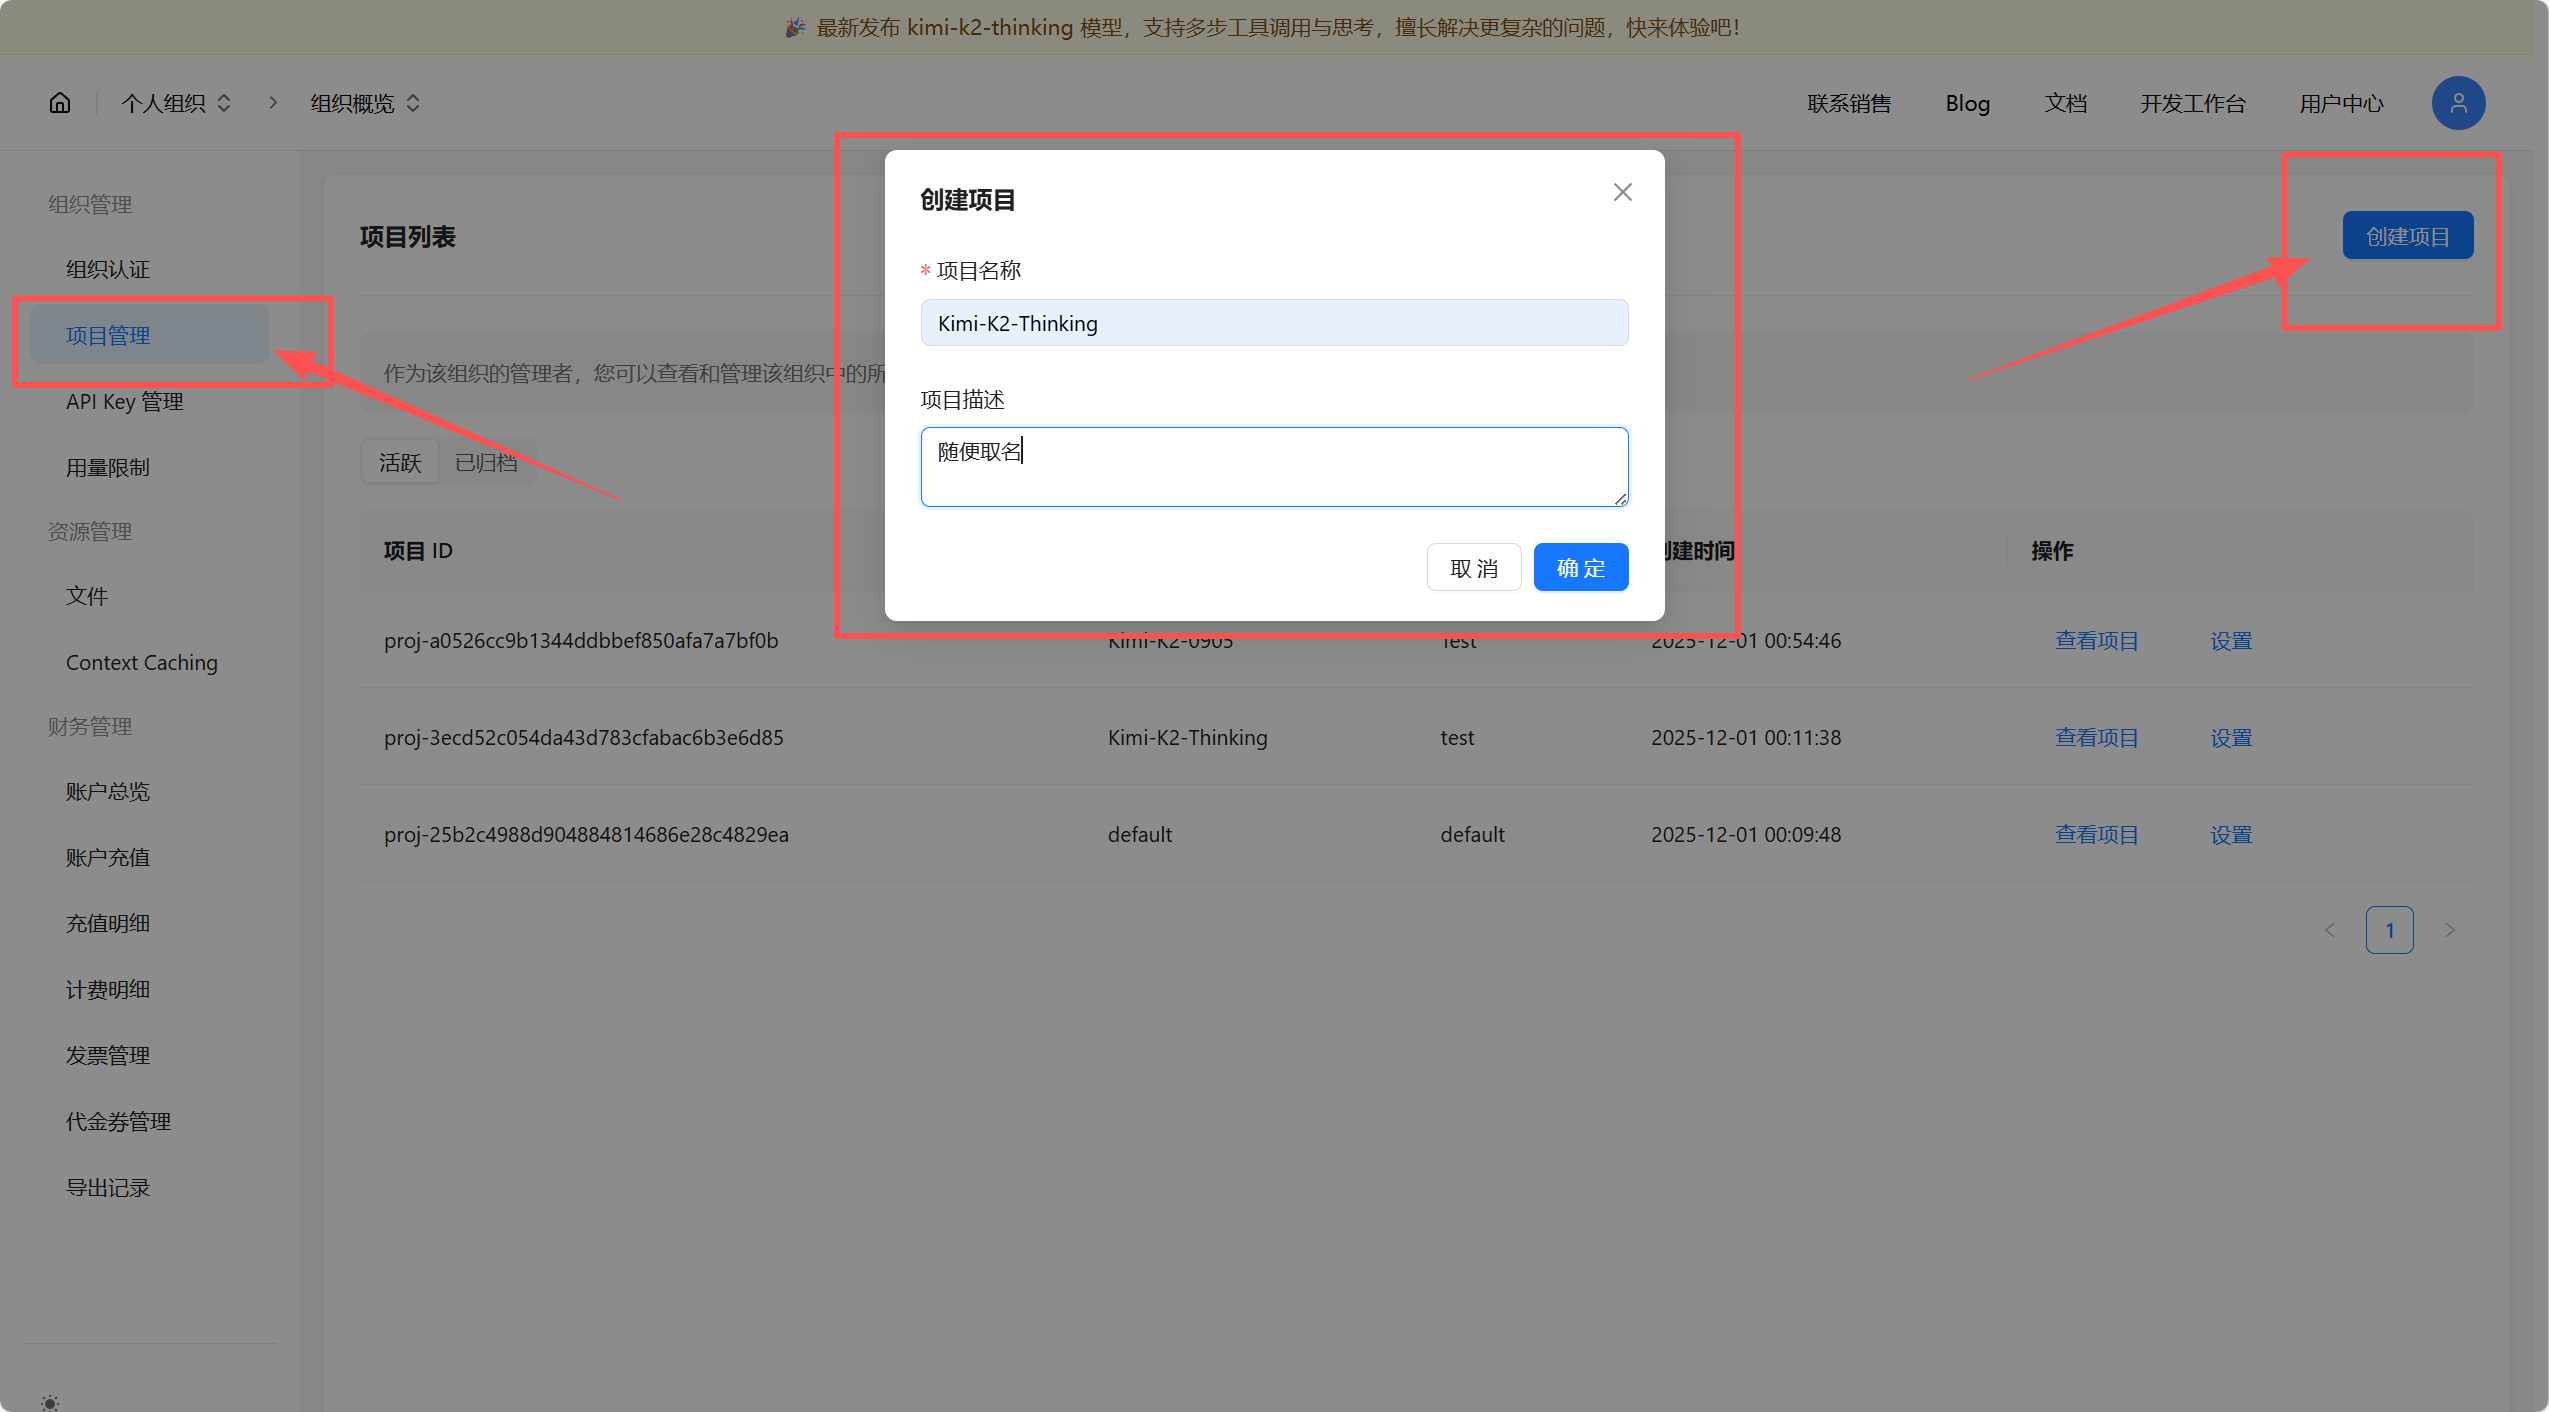The height and width of the screenshot is (1412, 2549).
Task: Go to next page using right arrow
Action: click(x=2451, y=929)
